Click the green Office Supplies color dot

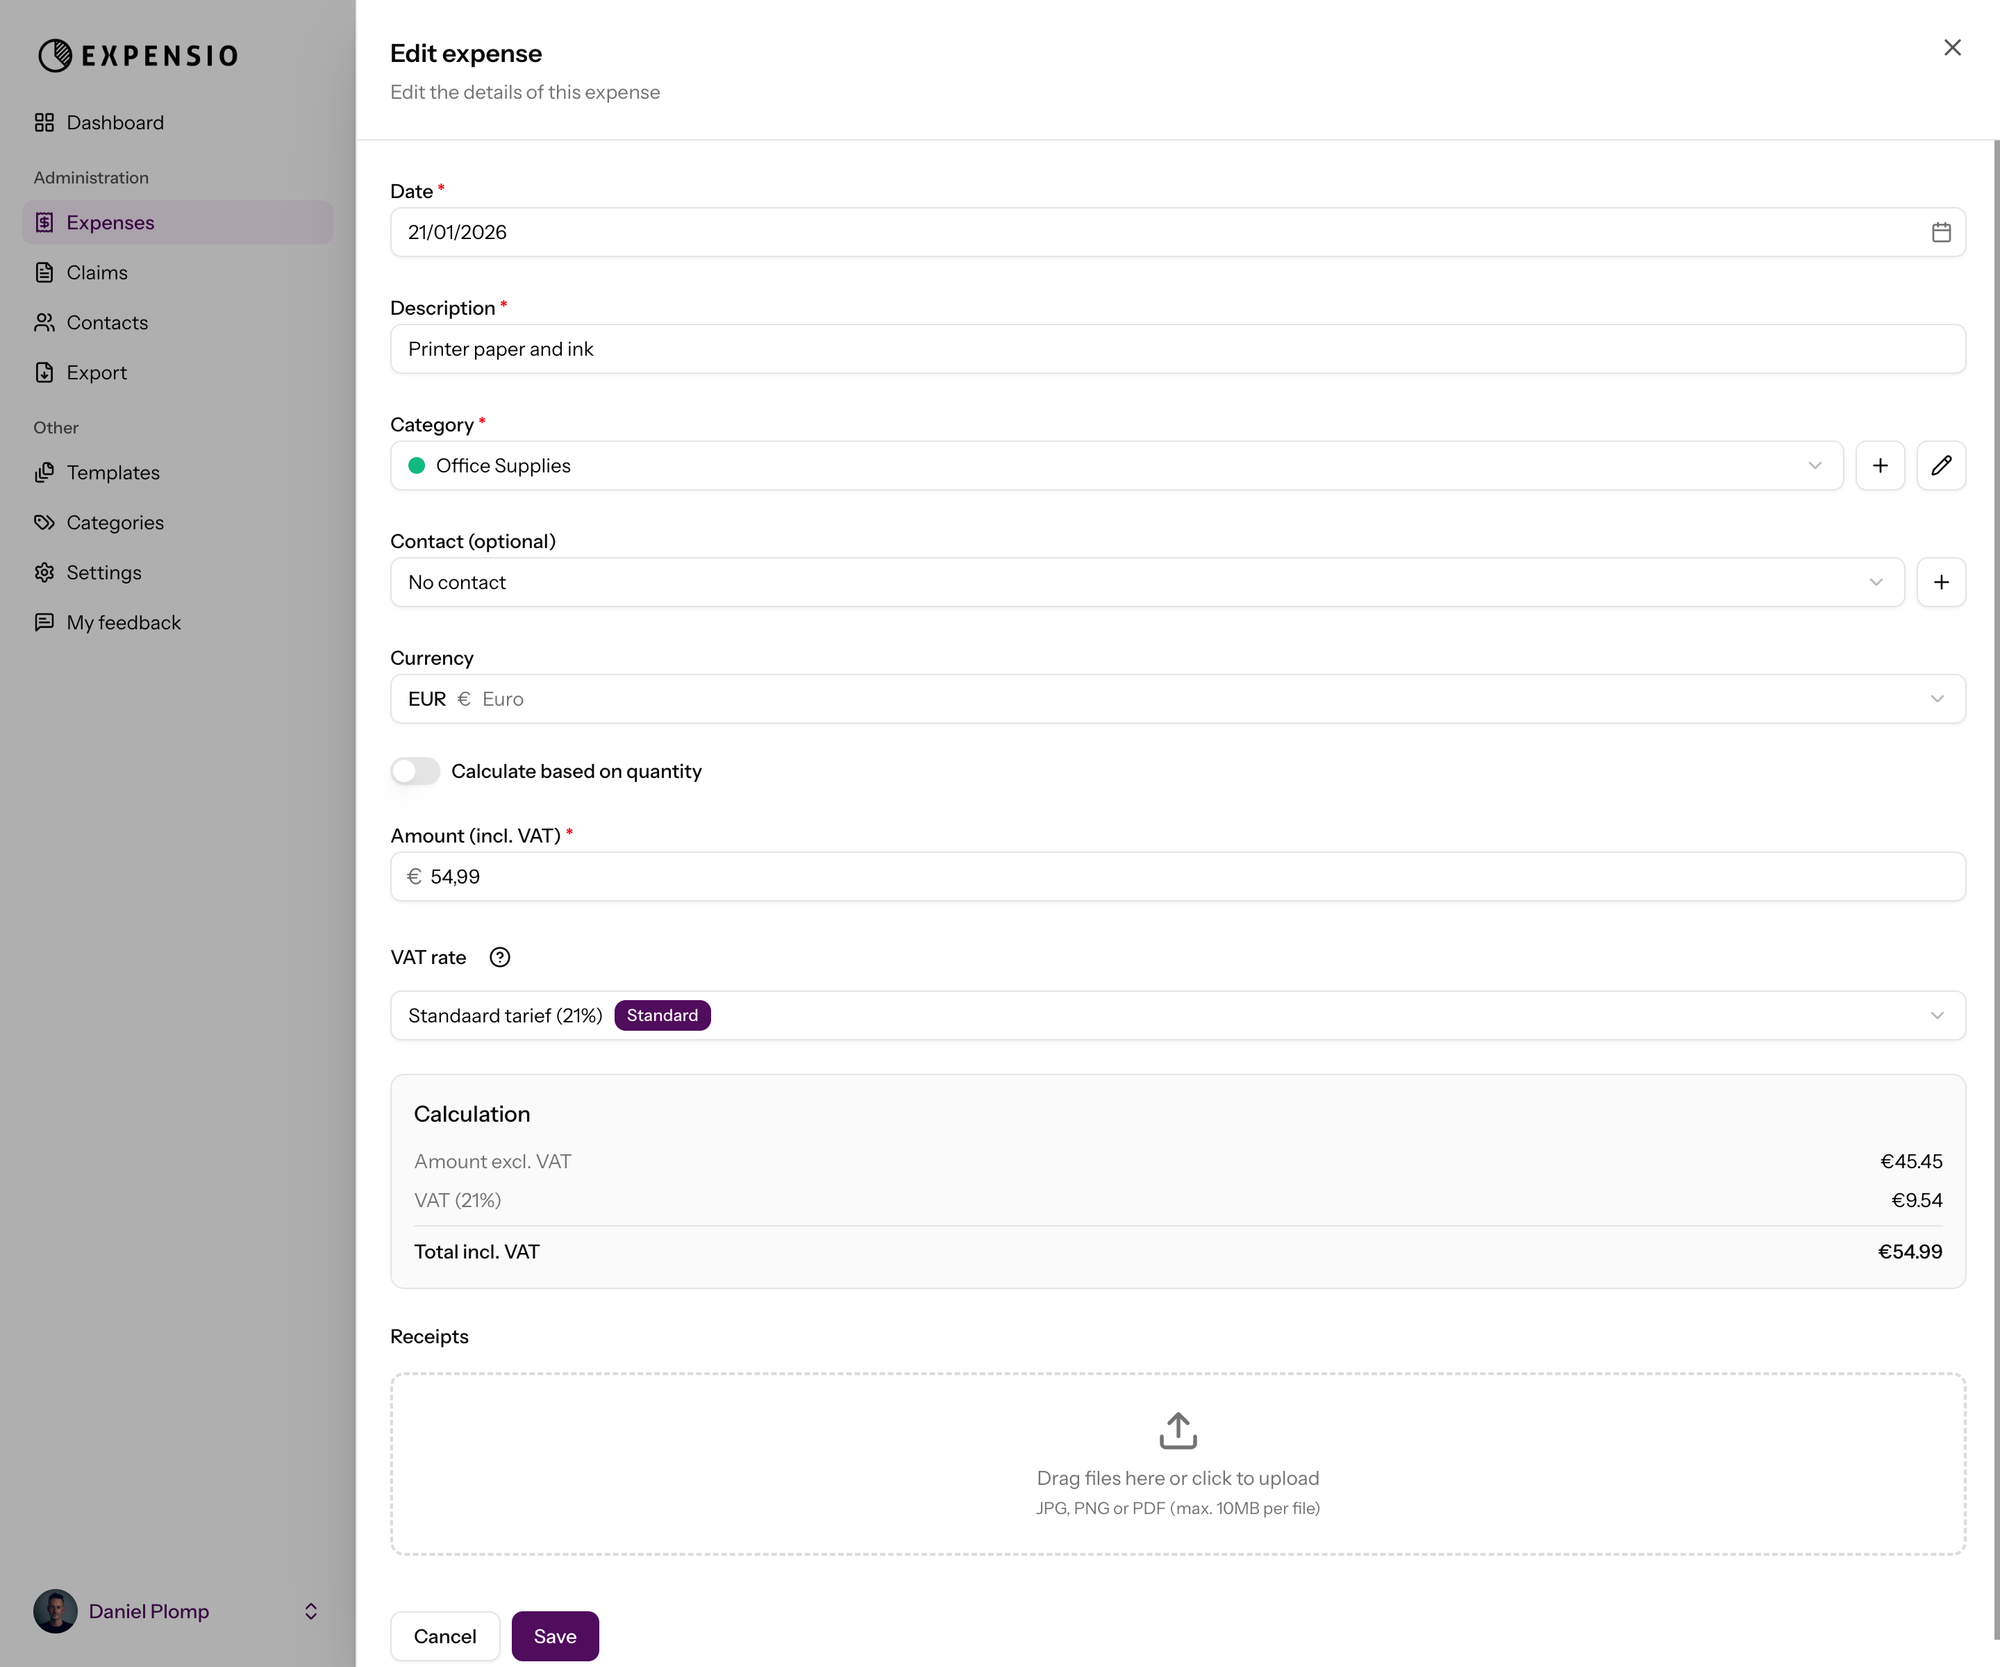[417, 466]
